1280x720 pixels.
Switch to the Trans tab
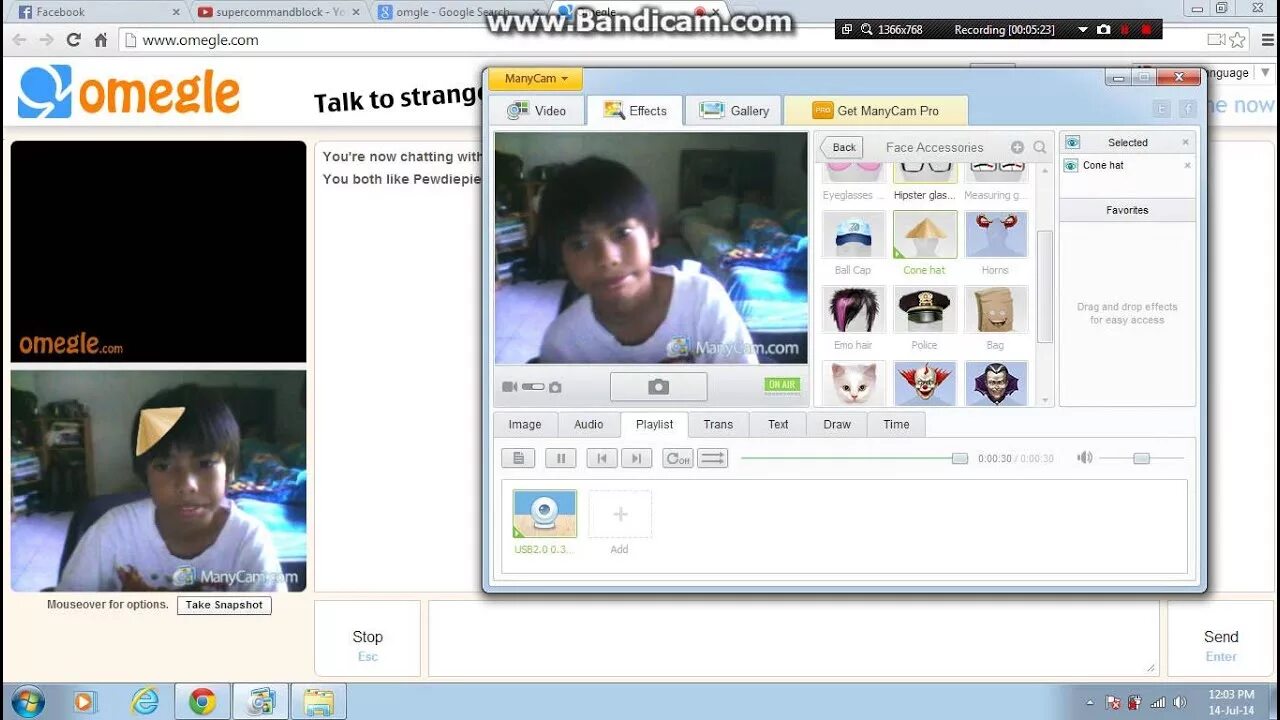coord(718,425)
